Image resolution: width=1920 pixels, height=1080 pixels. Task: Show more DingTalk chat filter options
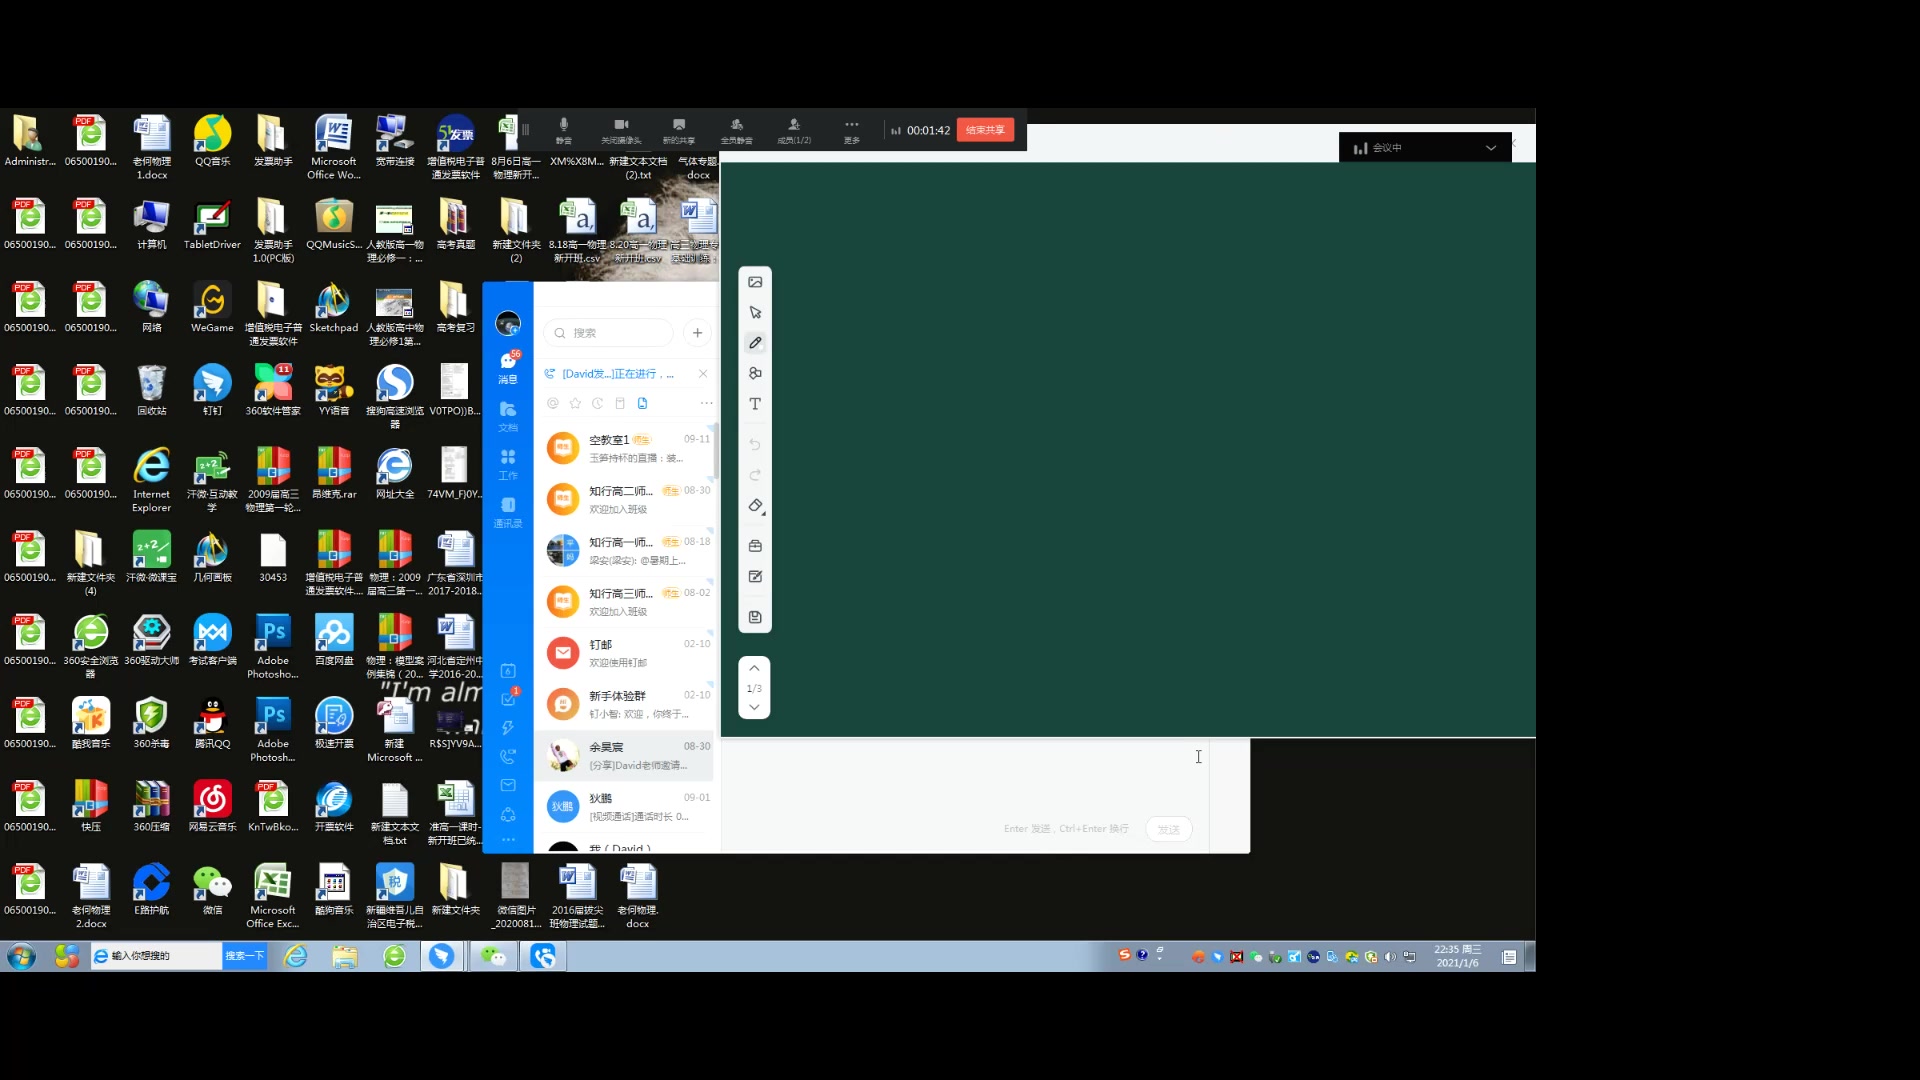tap(706, 403)
